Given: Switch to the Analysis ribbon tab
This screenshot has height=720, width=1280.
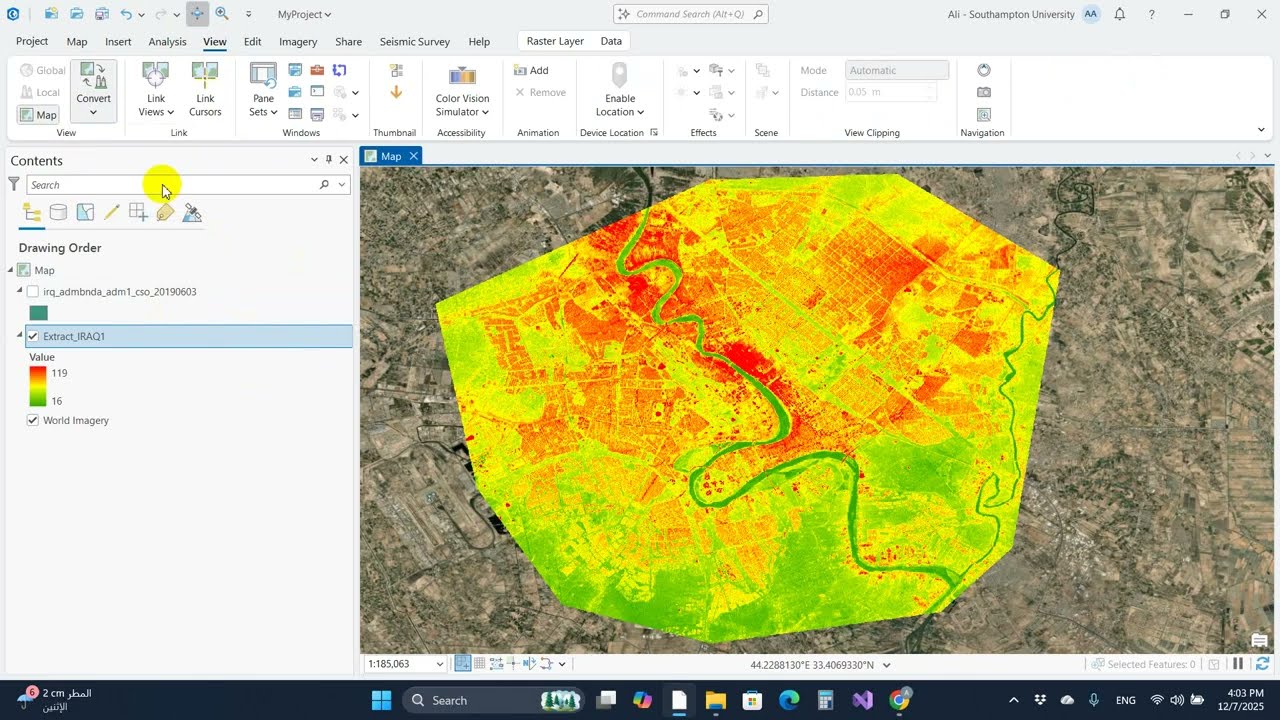Looking at the screenshot, I should pyautogui.click(x=167, y=41).
